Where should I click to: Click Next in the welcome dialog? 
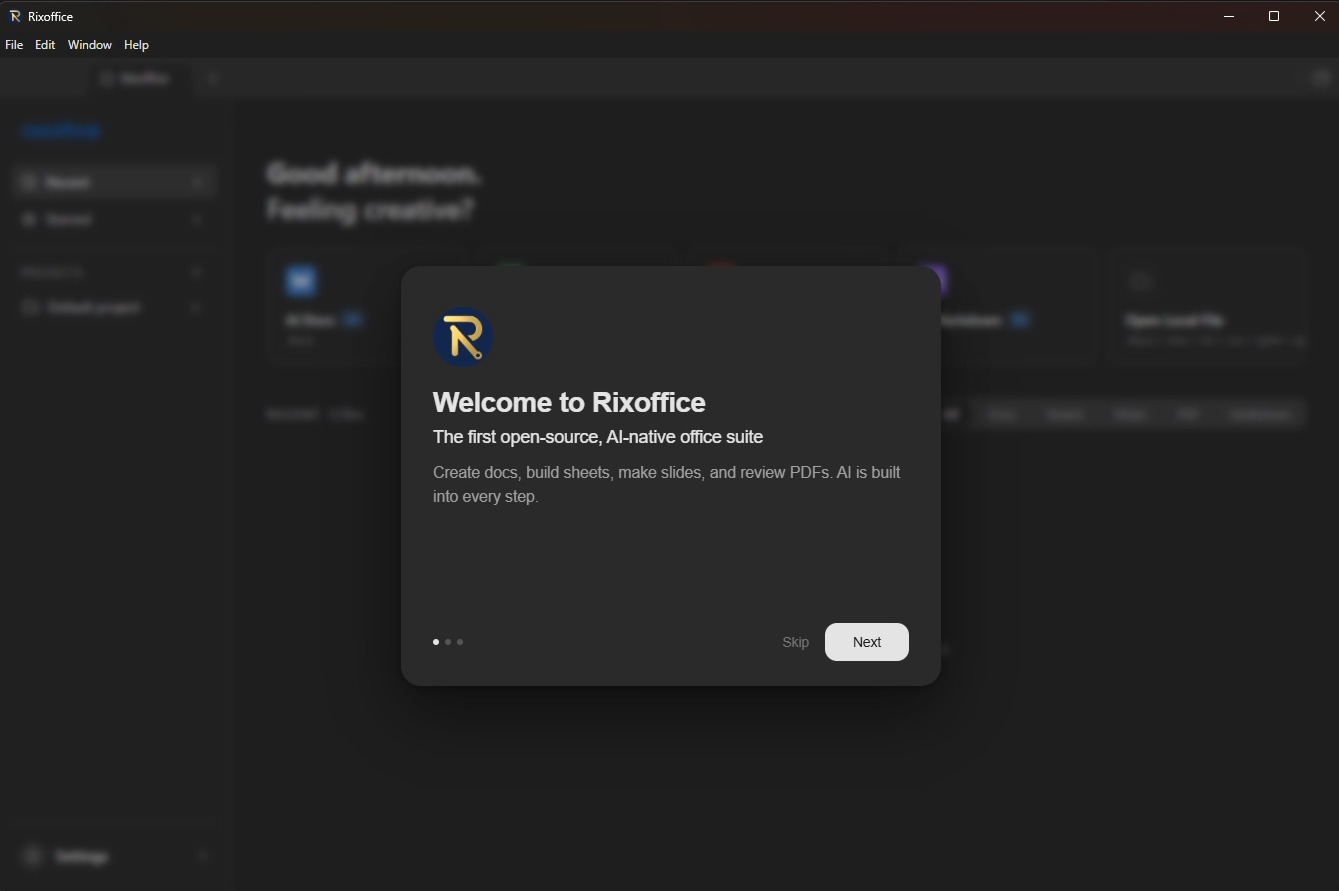click(x=866, y=642)
